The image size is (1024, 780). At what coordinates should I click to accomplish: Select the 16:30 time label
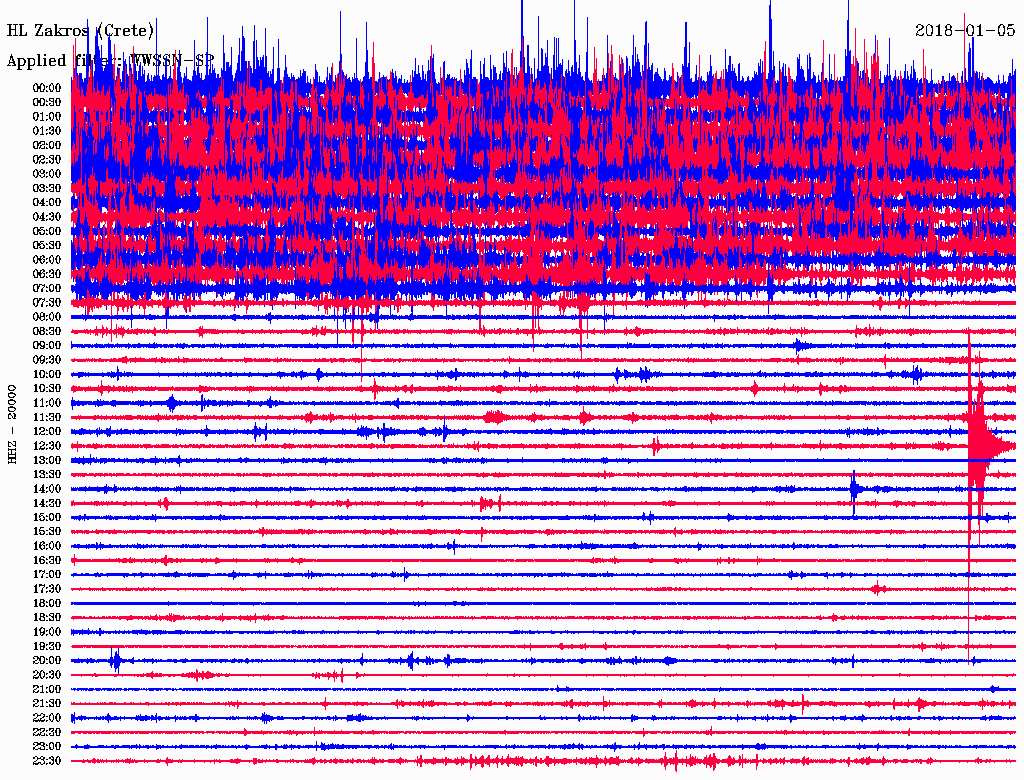(47, 561)
